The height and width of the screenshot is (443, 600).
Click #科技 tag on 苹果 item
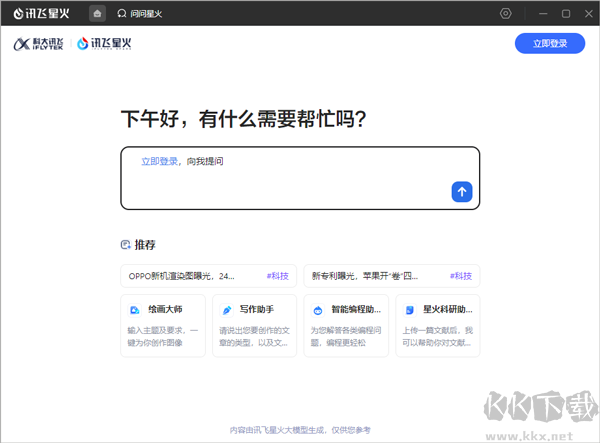click(x=461, y=276)
